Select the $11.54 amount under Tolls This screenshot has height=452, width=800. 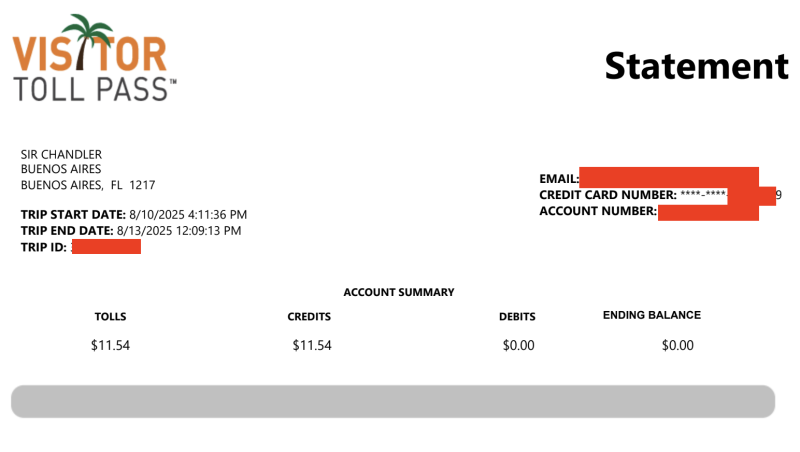pyautogui.click(x=110, y=346)
